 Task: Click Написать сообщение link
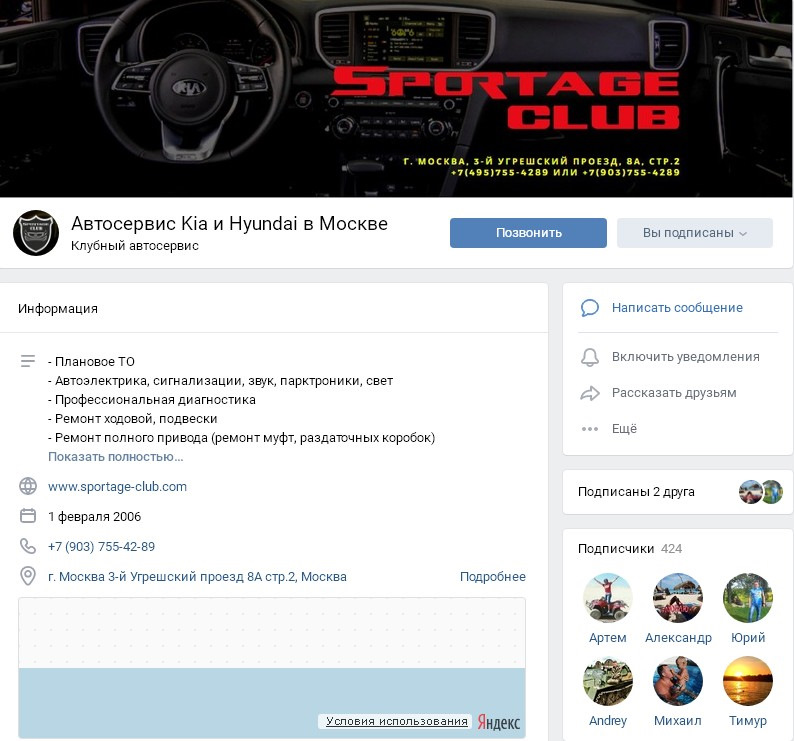677,307
